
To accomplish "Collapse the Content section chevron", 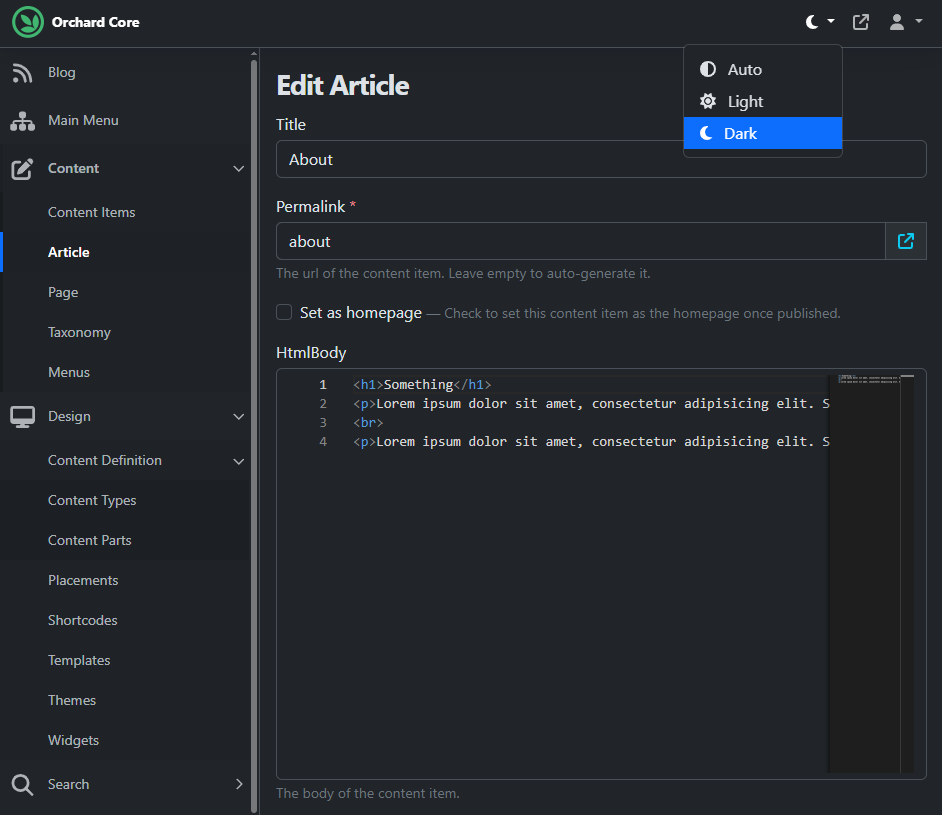I will point(239,169).
